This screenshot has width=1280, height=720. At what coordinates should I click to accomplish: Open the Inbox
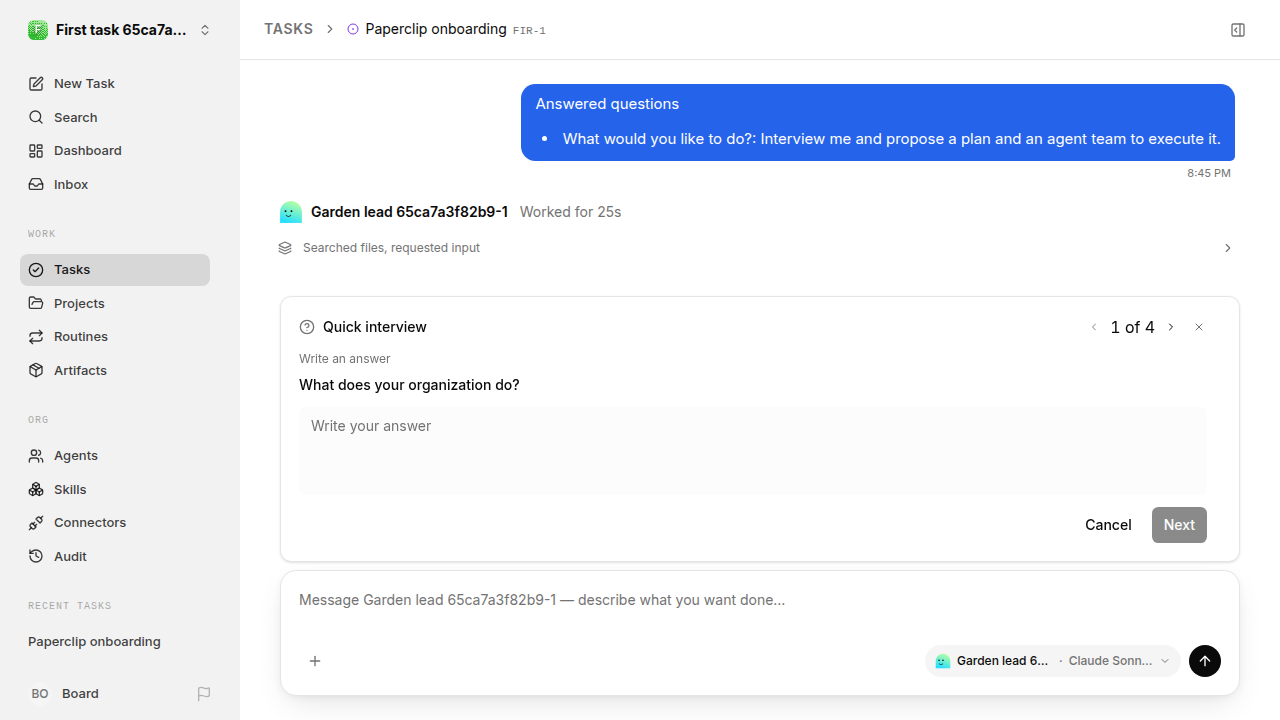coord(115,185)
